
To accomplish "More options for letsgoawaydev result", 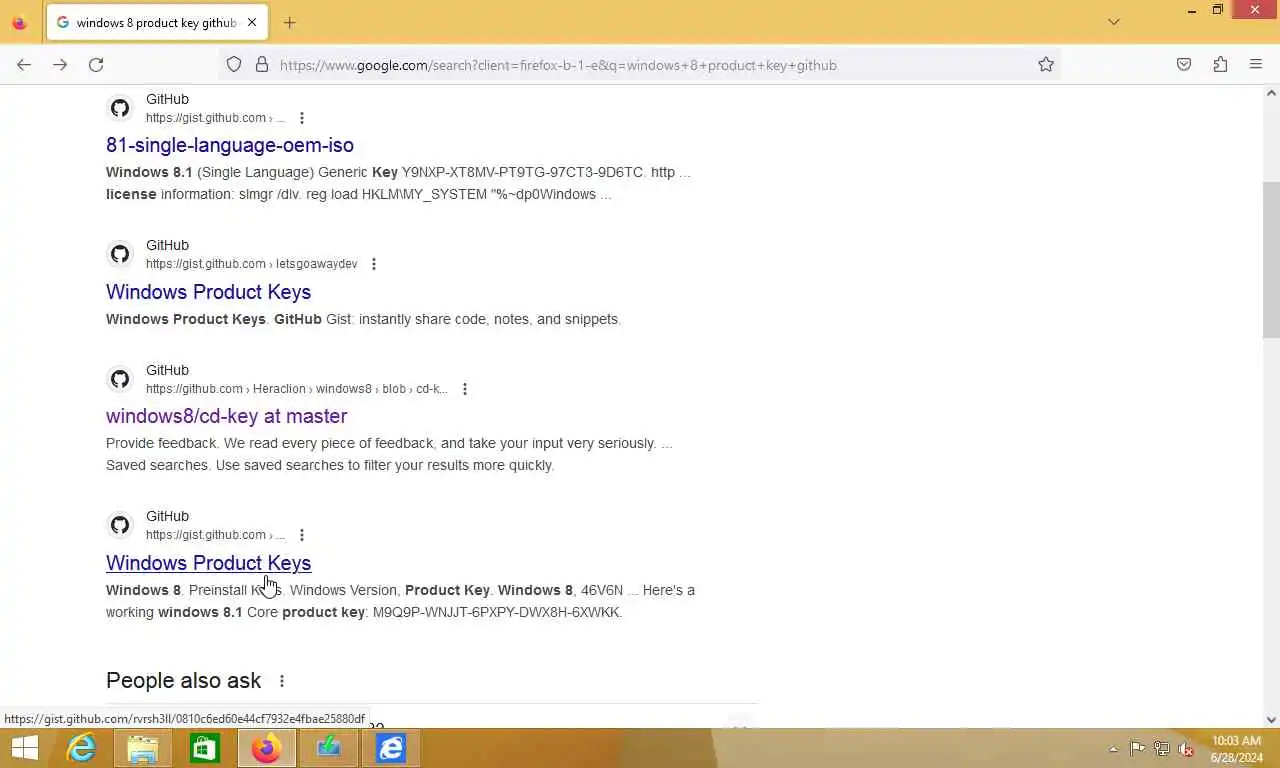I will [374, 264].
